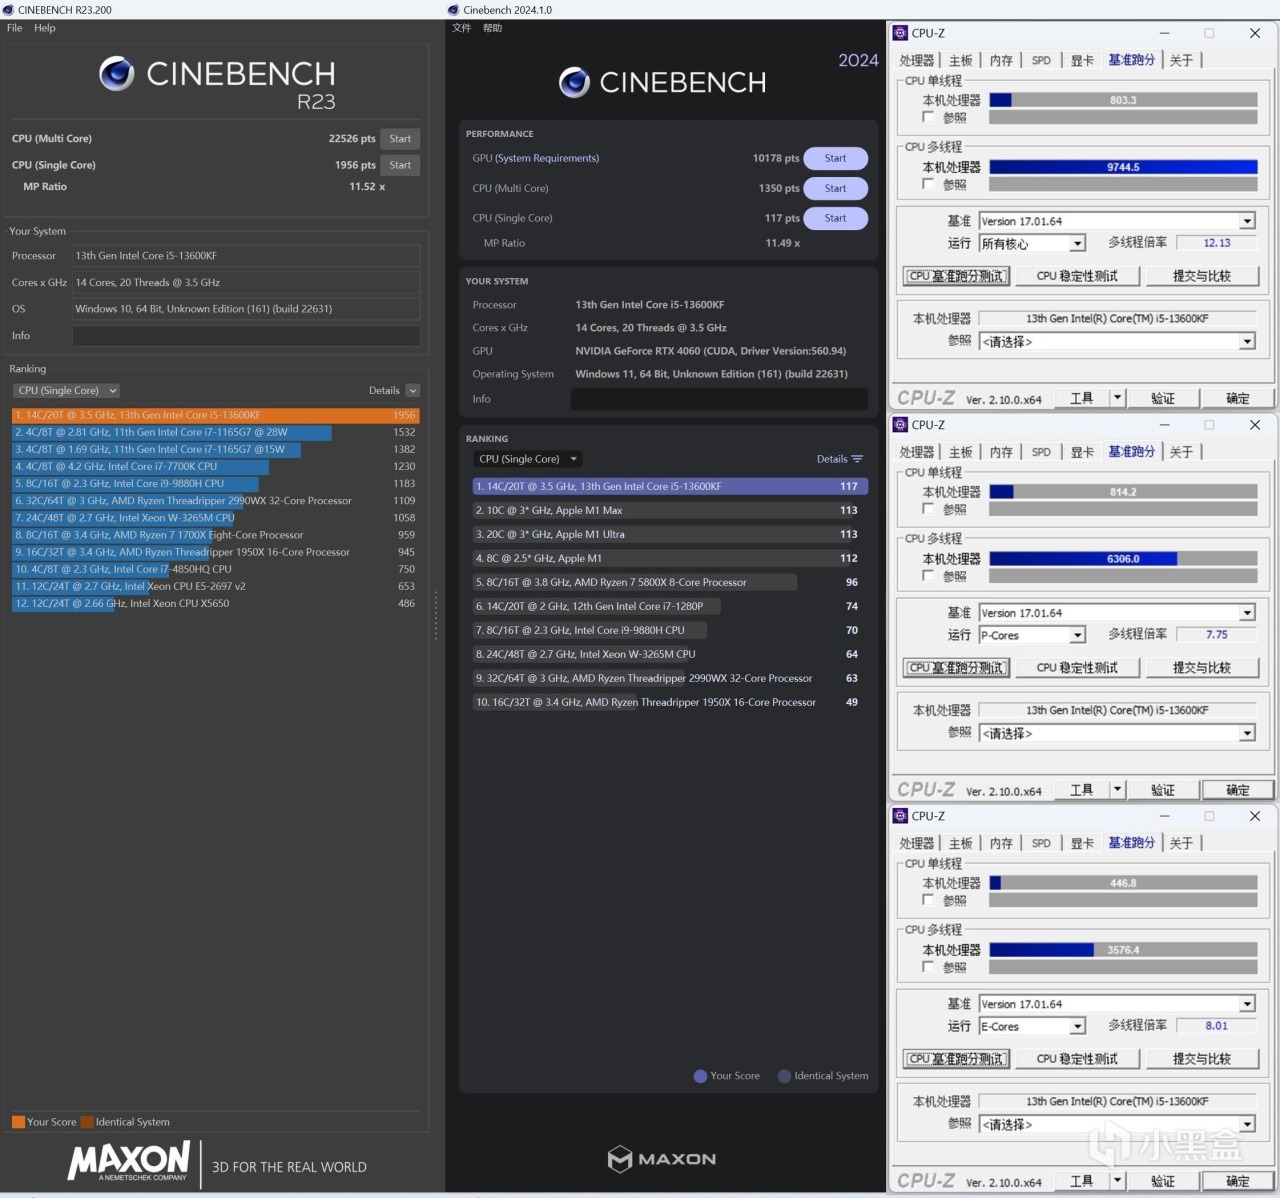The height and width of the screenshot is (1198, 1280).
Task: Expand the 工具 arrow in P-Cores CPU-Z window
Action: (1118, 790)
